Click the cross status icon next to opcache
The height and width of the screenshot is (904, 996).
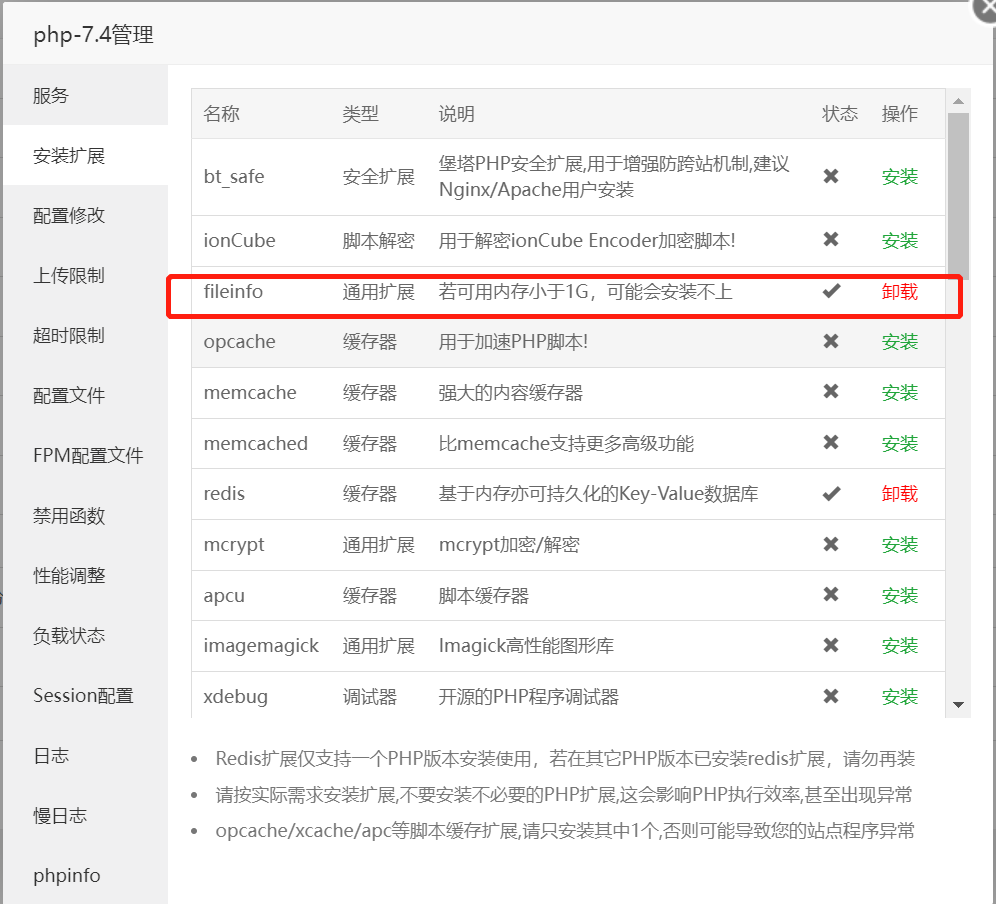(x=830, y=341)
